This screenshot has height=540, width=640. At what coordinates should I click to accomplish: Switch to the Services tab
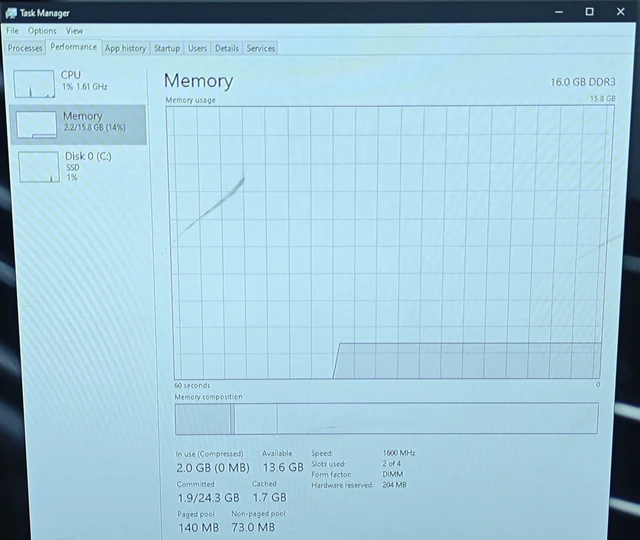(x=260, y=48)
